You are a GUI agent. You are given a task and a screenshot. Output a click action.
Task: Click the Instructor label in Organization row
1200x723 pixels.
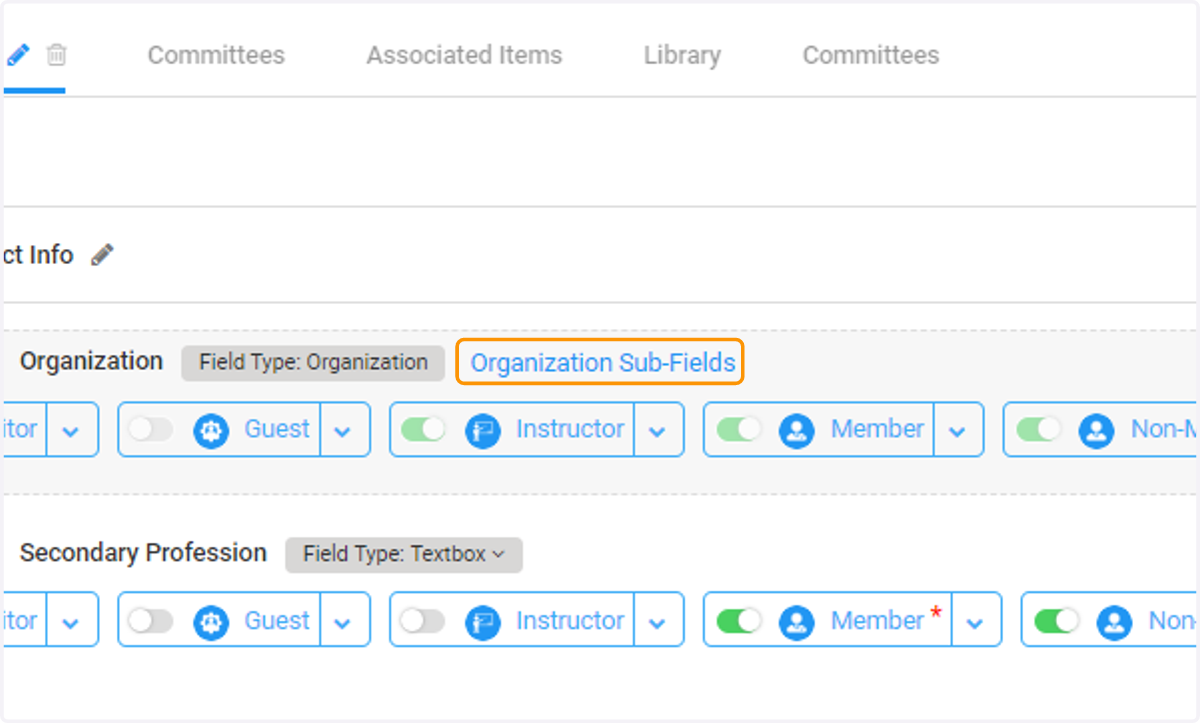pos(570,429)
